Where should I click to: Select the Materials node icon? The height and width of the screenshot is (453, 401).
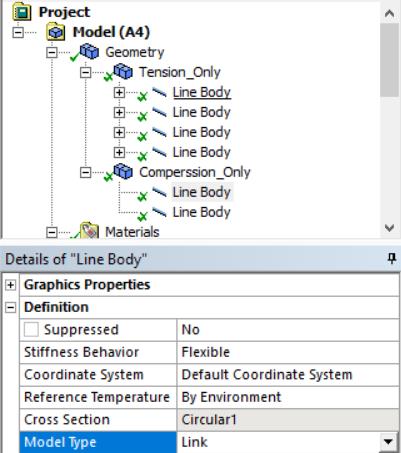coord(89,231)
